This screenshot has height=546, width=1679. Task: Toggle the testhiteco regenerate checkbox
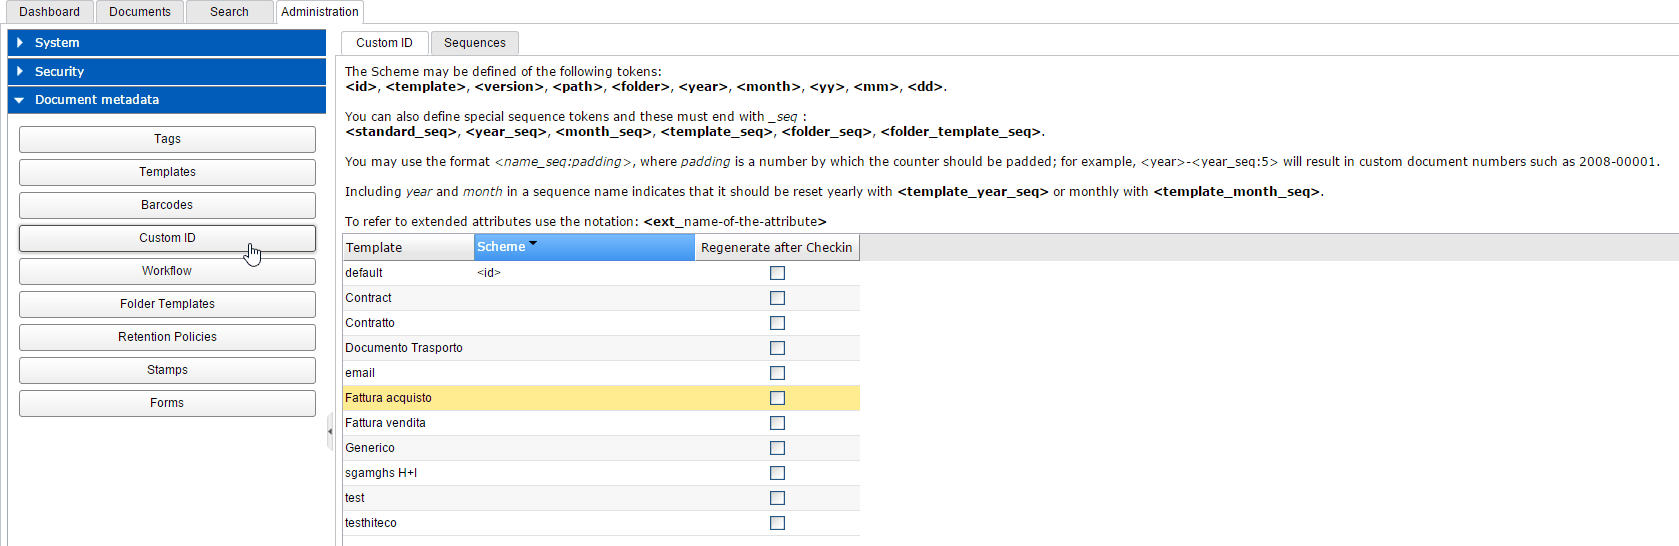[777, 523]
